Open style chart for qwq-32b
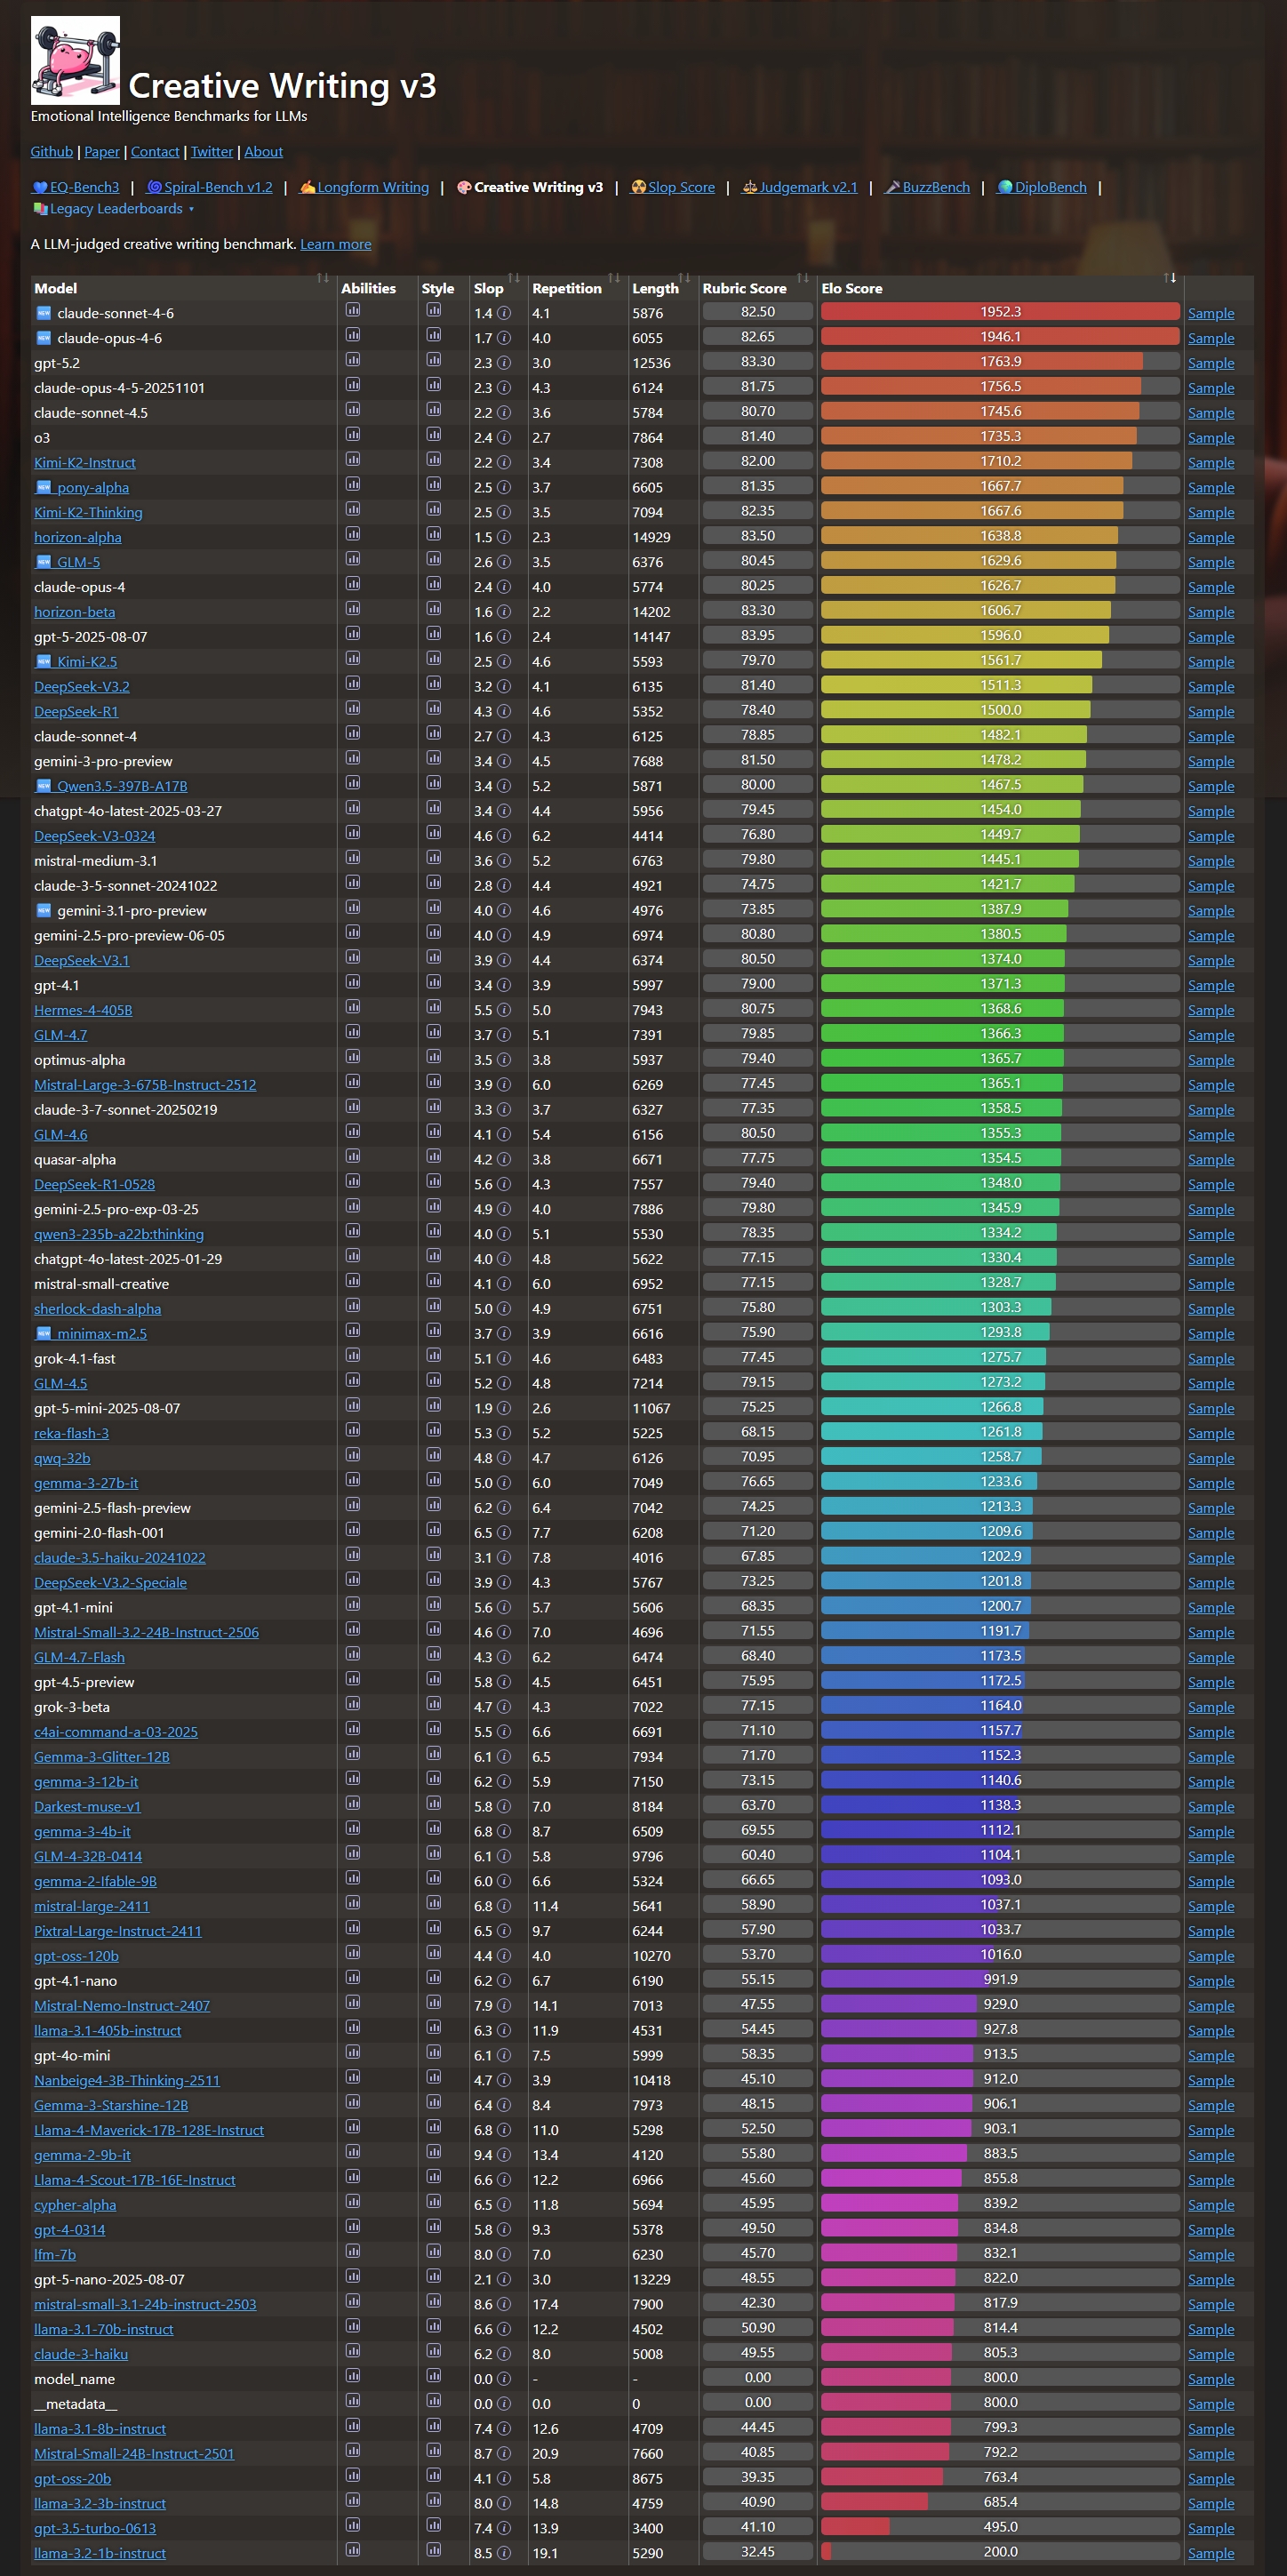This screenshot has width=1287, height=2576. click(x=434, y=1456)
